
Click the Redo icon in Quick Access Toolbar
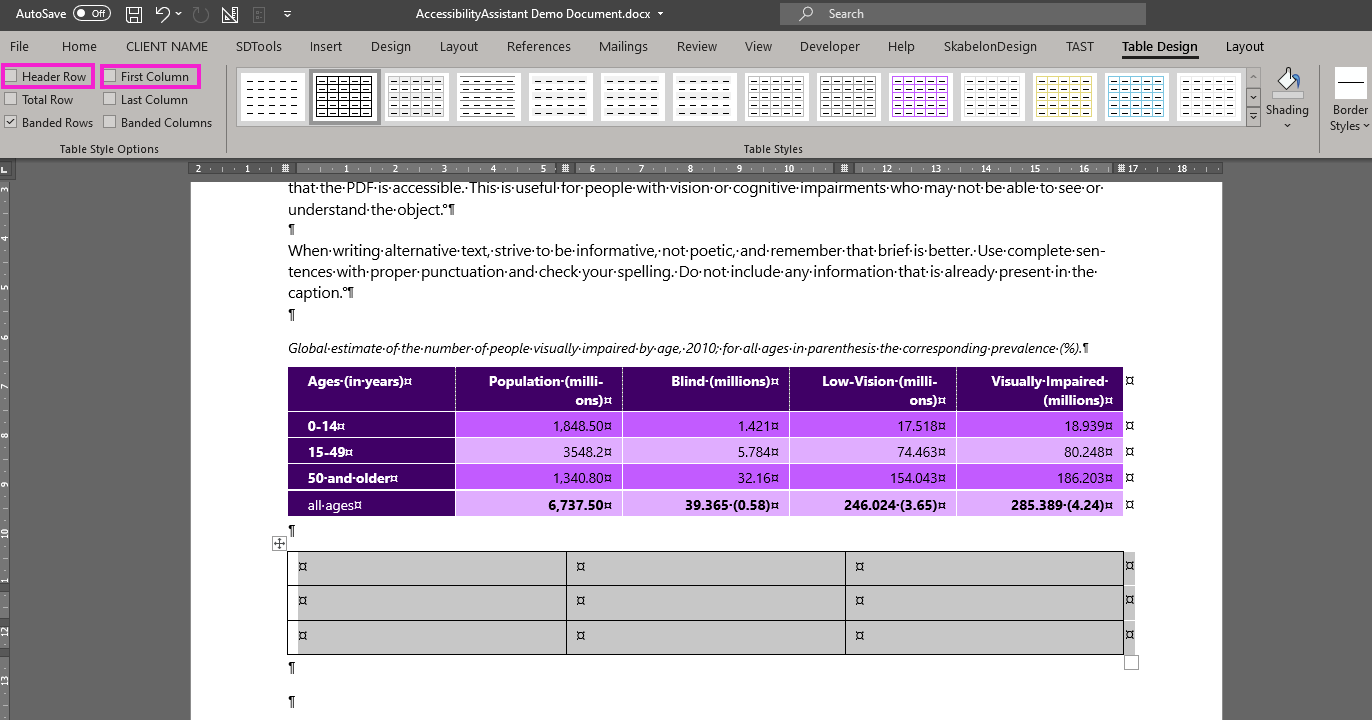pyautogui.click(x=201, y=14)
